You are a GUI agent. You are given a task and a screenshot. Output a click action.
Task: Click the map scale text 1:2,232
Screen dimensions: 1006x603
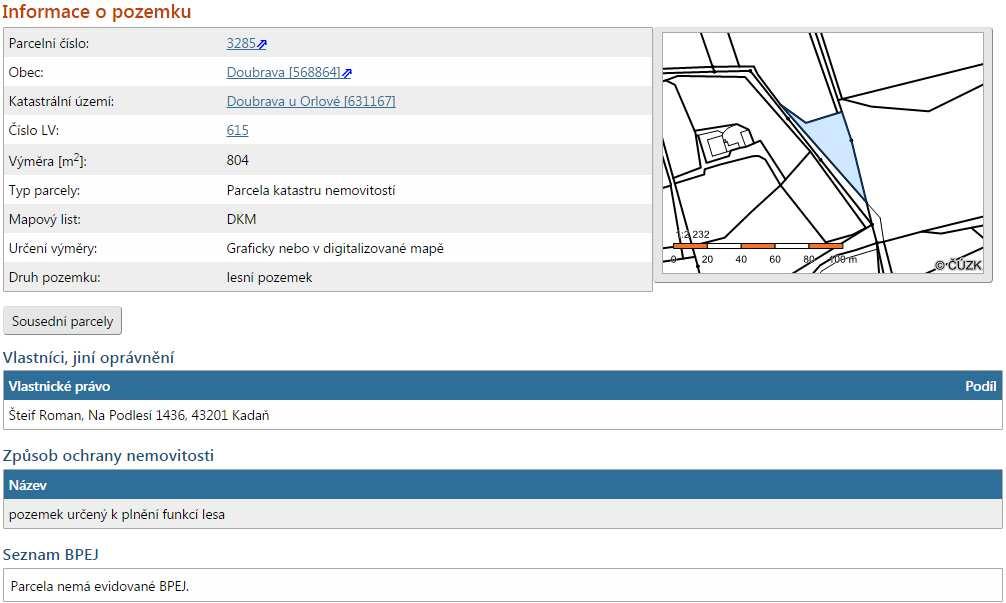(x=693, y=235)
